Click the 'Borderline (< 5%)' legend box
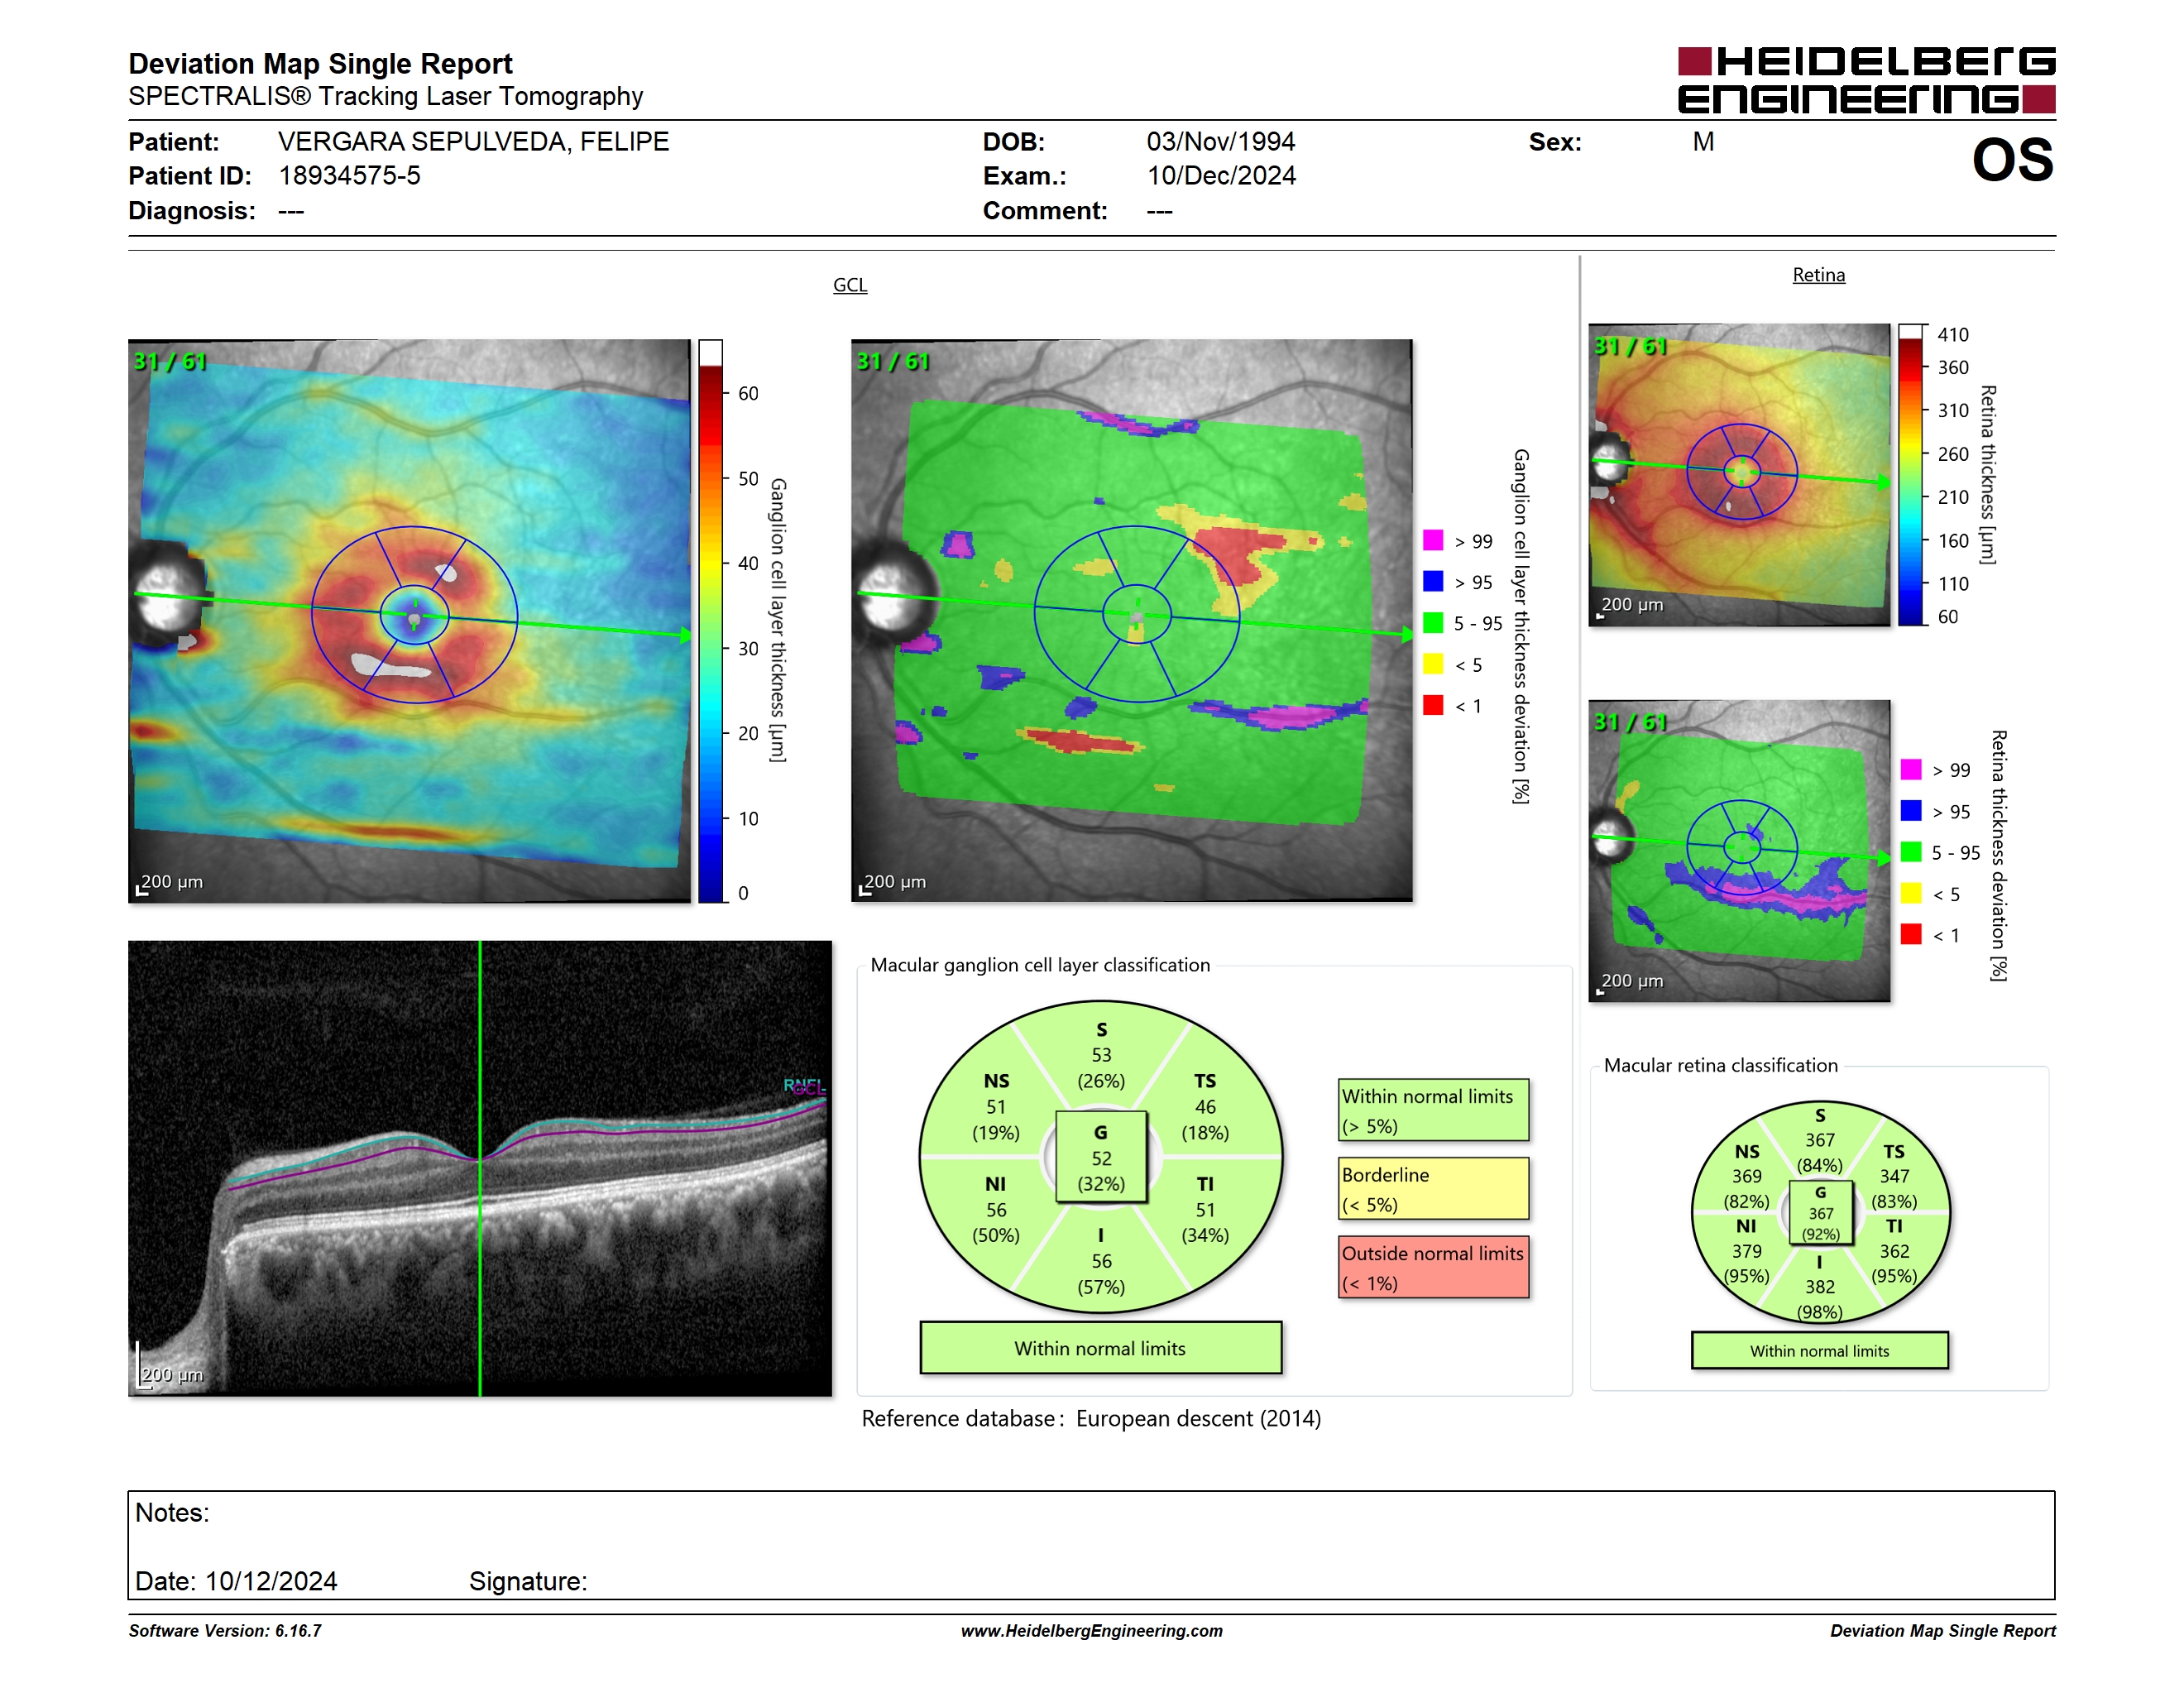Screen dimensions: 2184x1688 pyautogui.click(x=1433, y=1189)
